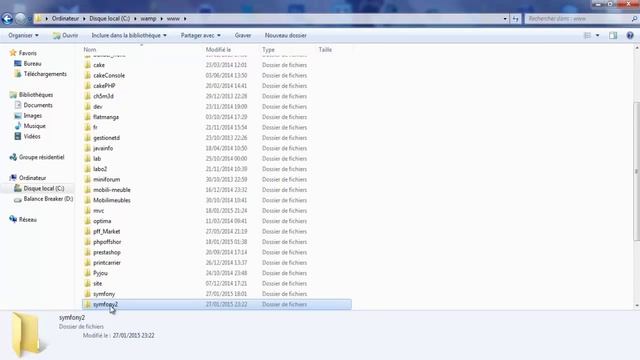Sort by the Type column header
This screenshot has height=360, width=640.
pos(268,49)
